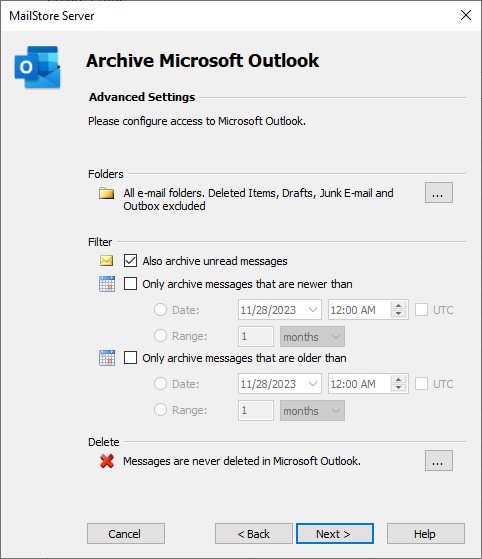The height and width of the screenshot is (559, 482).
Task: Increase the newer than time with up arrow
Action: [399, 306]
